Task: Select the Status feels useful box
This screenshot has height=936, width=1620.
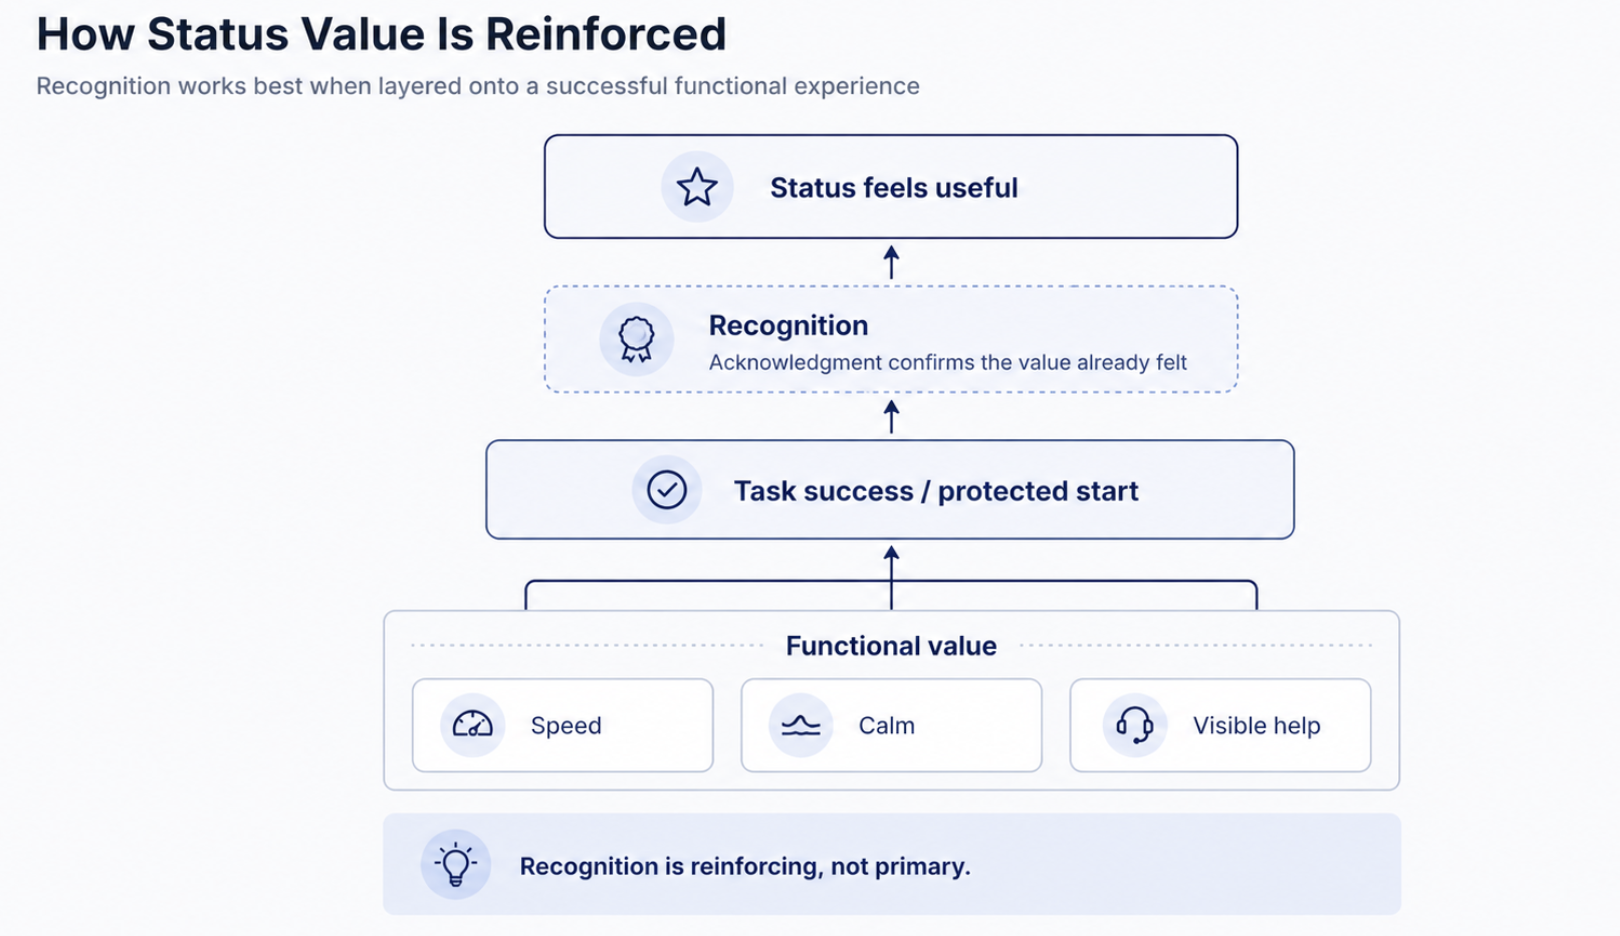Action: [891, 187]
